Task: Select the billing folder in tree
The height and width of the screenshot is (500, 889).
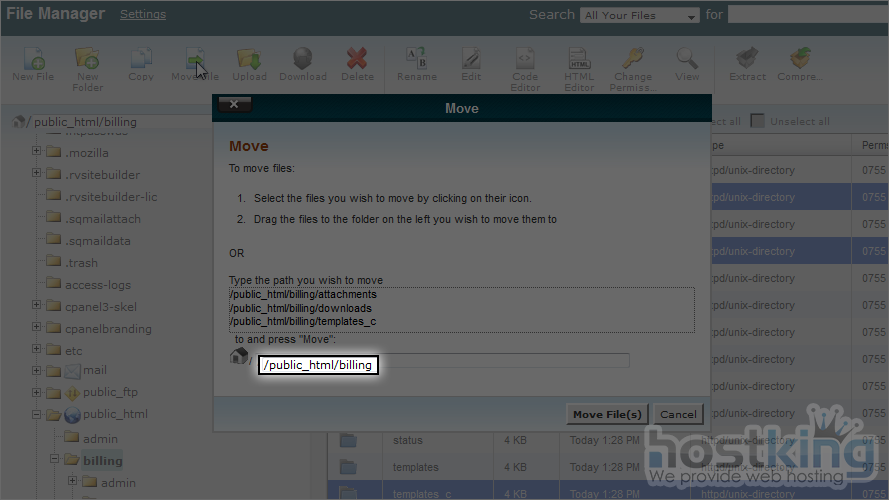Action: pyautogui.click(x=102, y=461)
